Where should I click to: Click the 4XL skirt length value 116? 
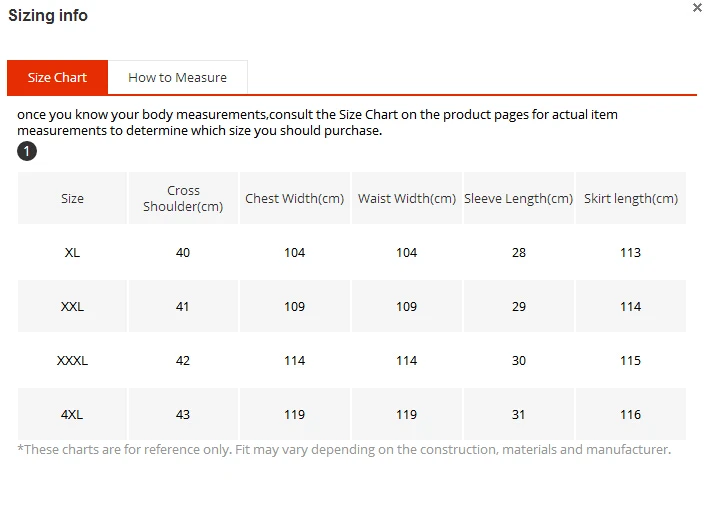631,415
